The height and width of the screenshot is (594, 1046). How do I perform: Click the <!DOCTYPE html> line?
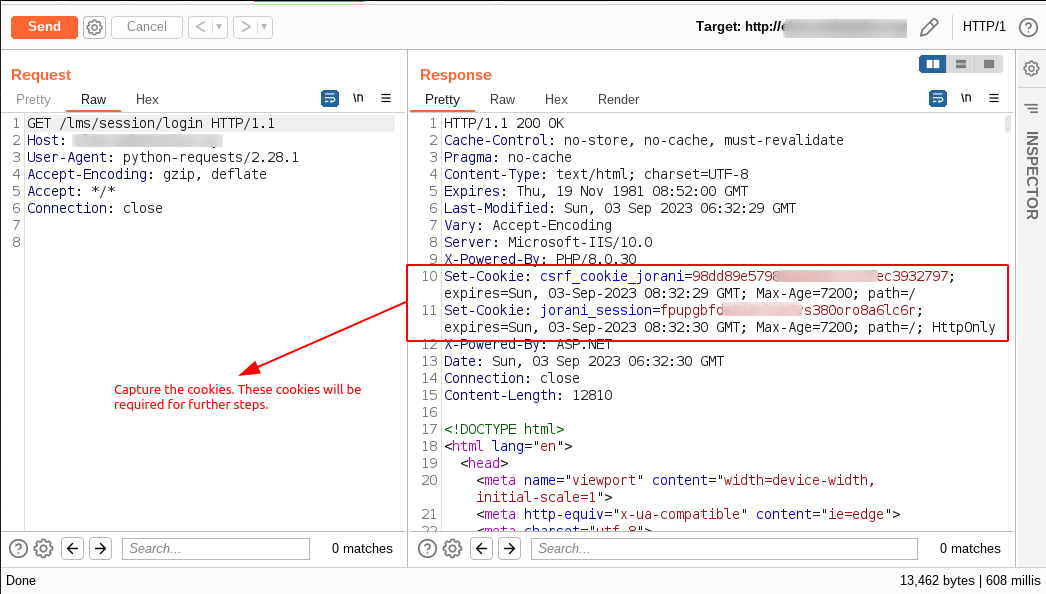click(504, 429)
